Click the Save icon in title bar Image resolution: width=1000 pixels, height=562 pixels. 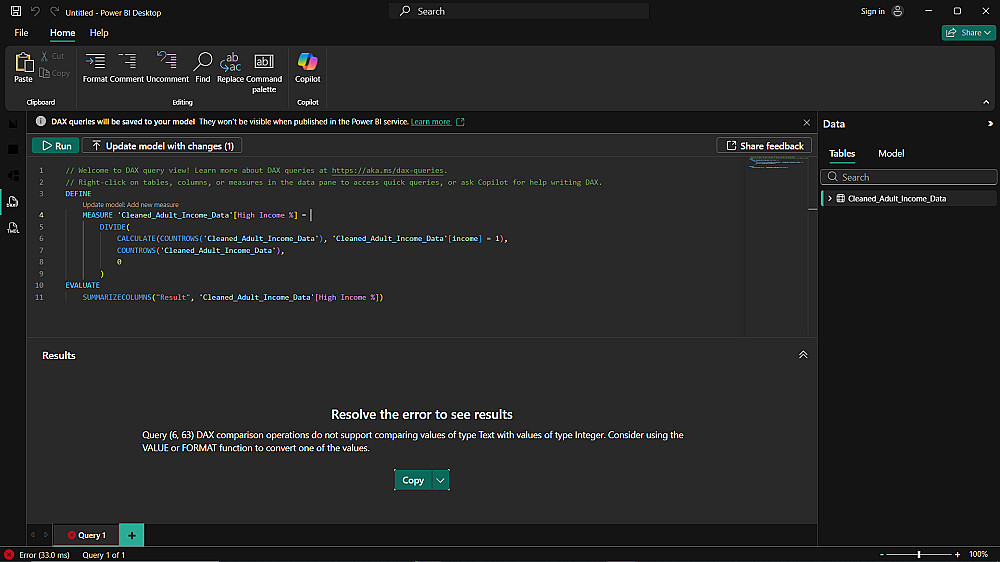[15, 11]
